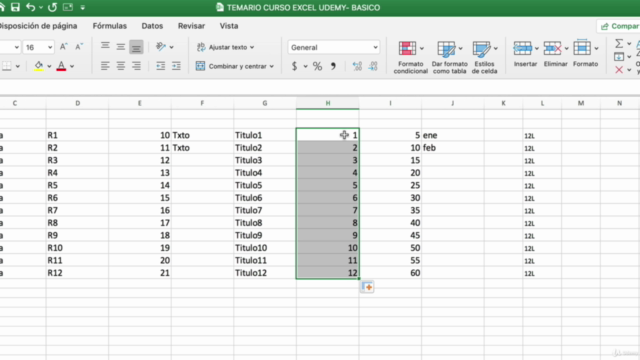
Task: Select cell containing Titulo5
Action: click(265, 185)
